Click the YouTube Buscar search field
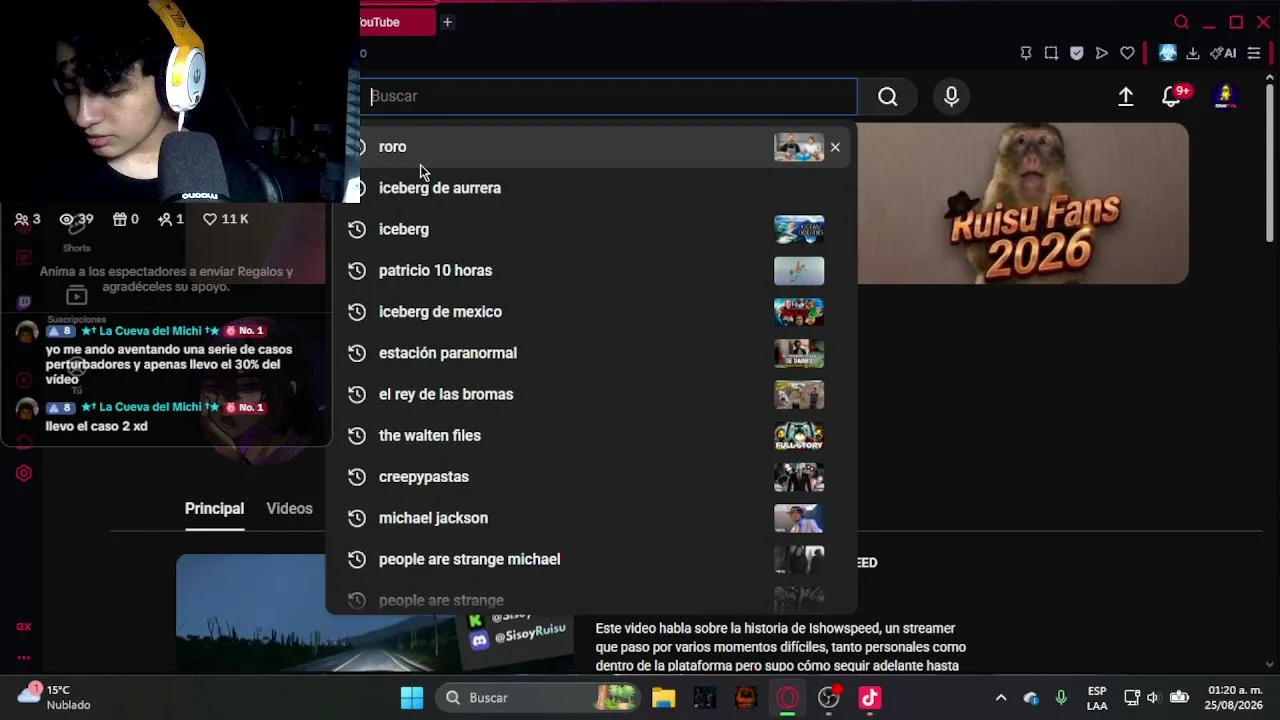The width and height of the screenshot is (1280, 720). point(608,96)
